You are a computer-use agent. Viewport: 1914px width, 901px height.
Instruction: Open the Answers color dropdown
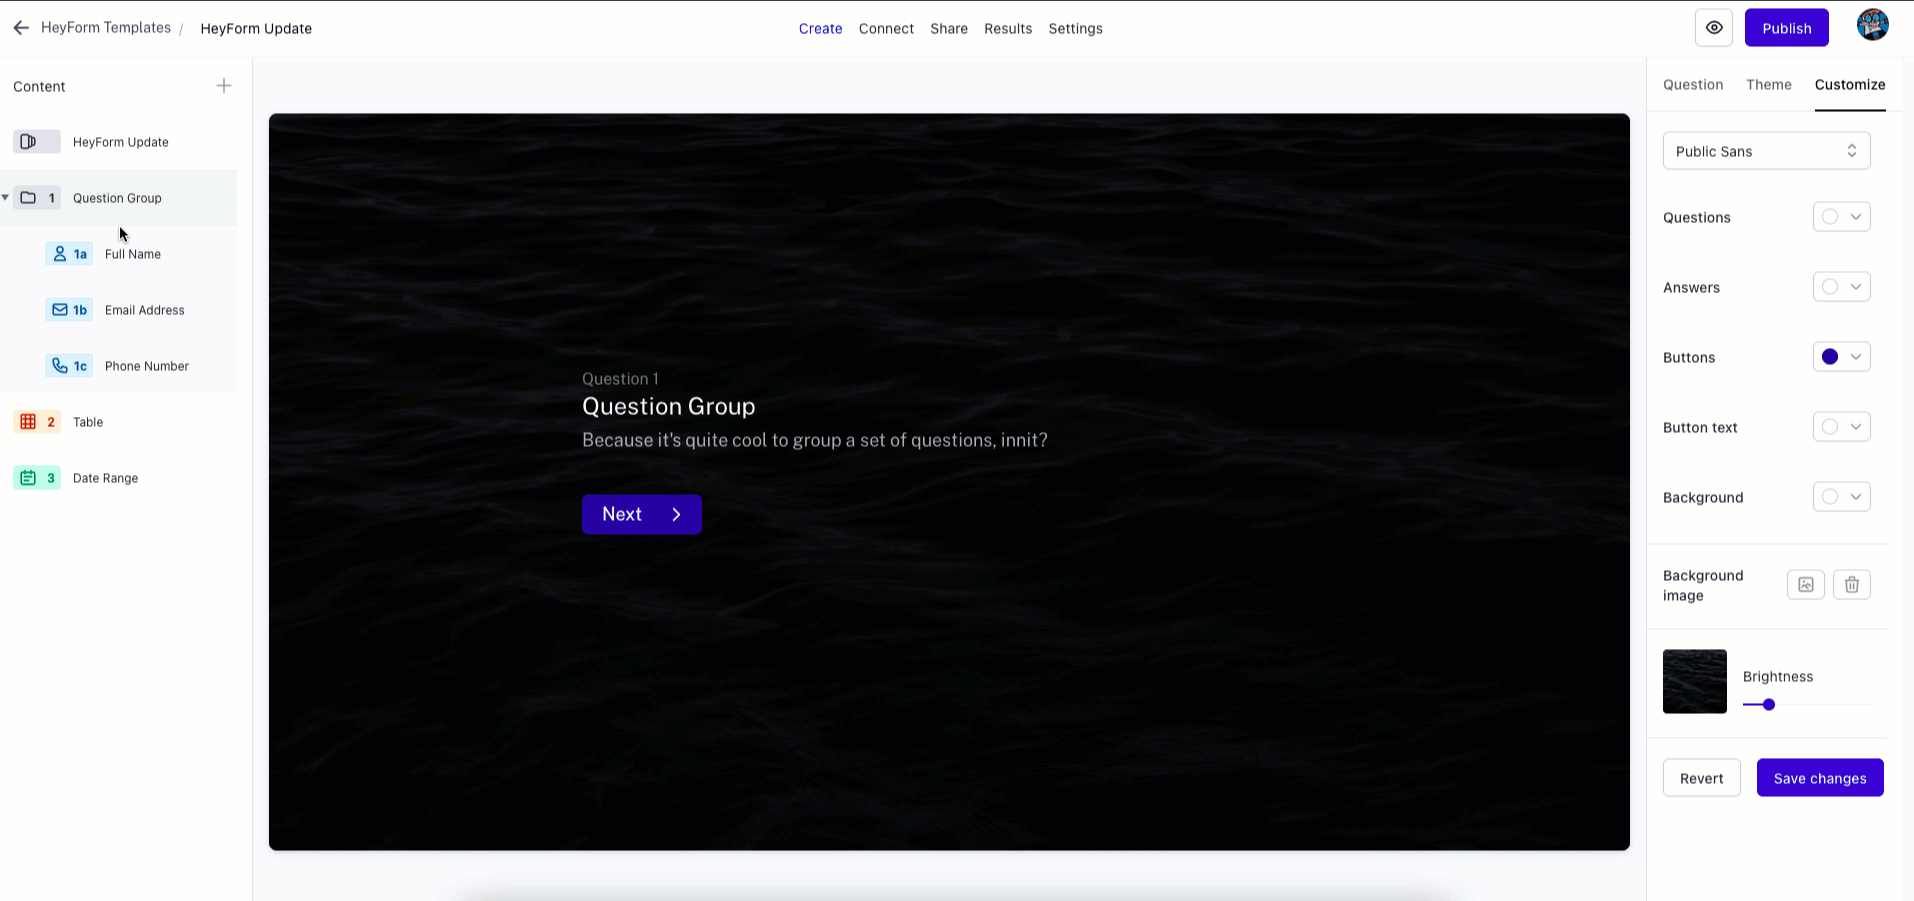[1842, 287]
